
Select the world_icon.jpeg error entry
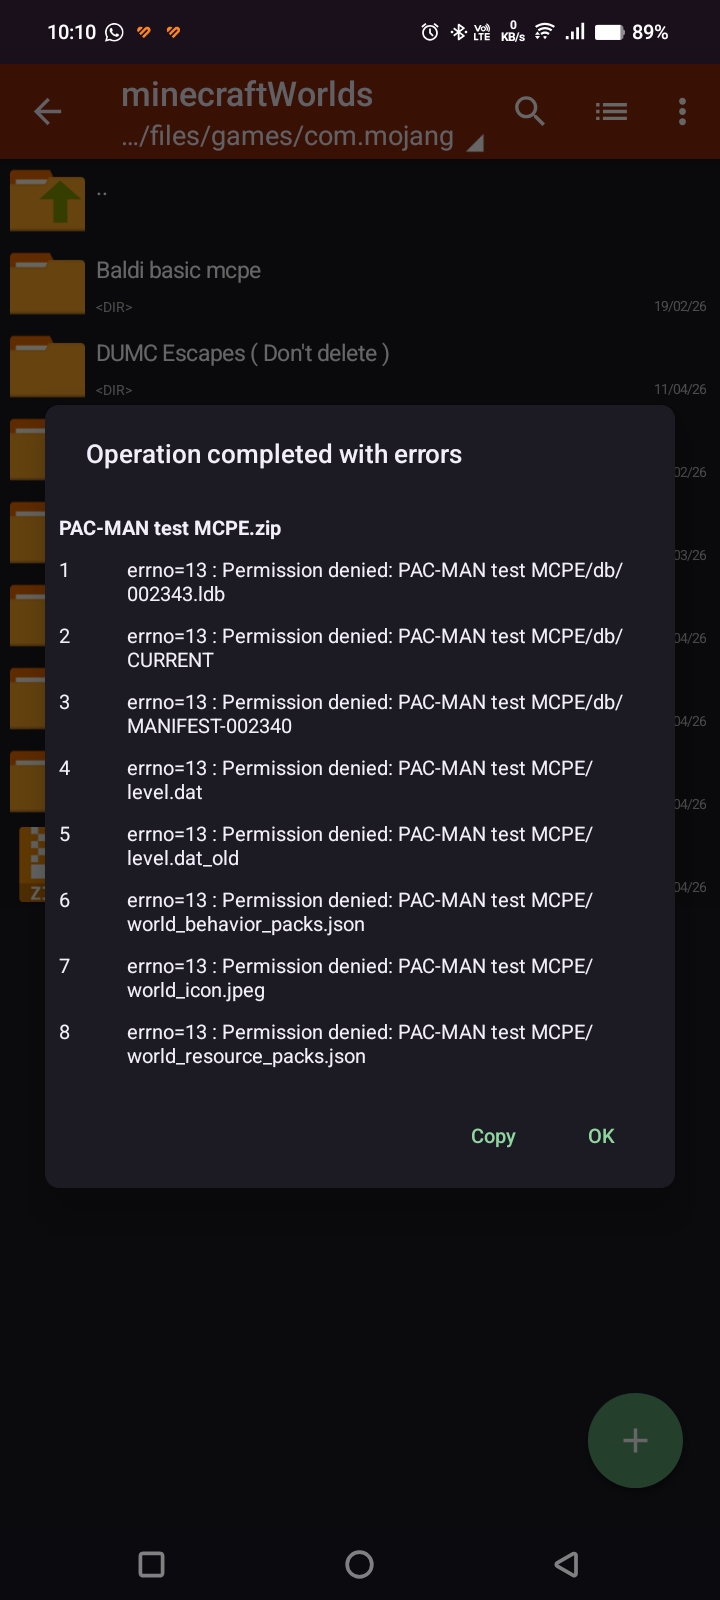[360, 978]
